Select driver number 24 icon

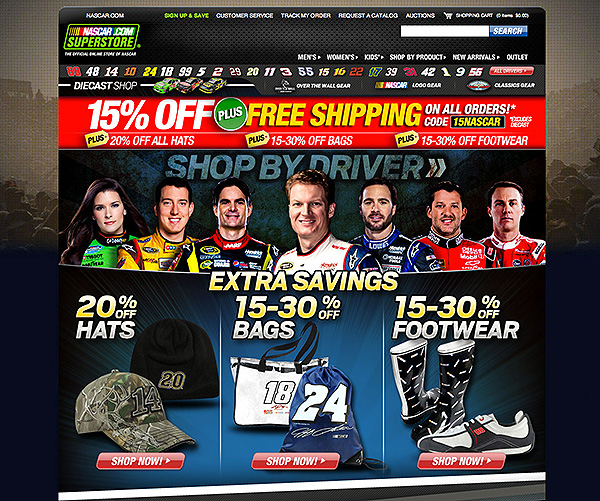click(150, 72)
